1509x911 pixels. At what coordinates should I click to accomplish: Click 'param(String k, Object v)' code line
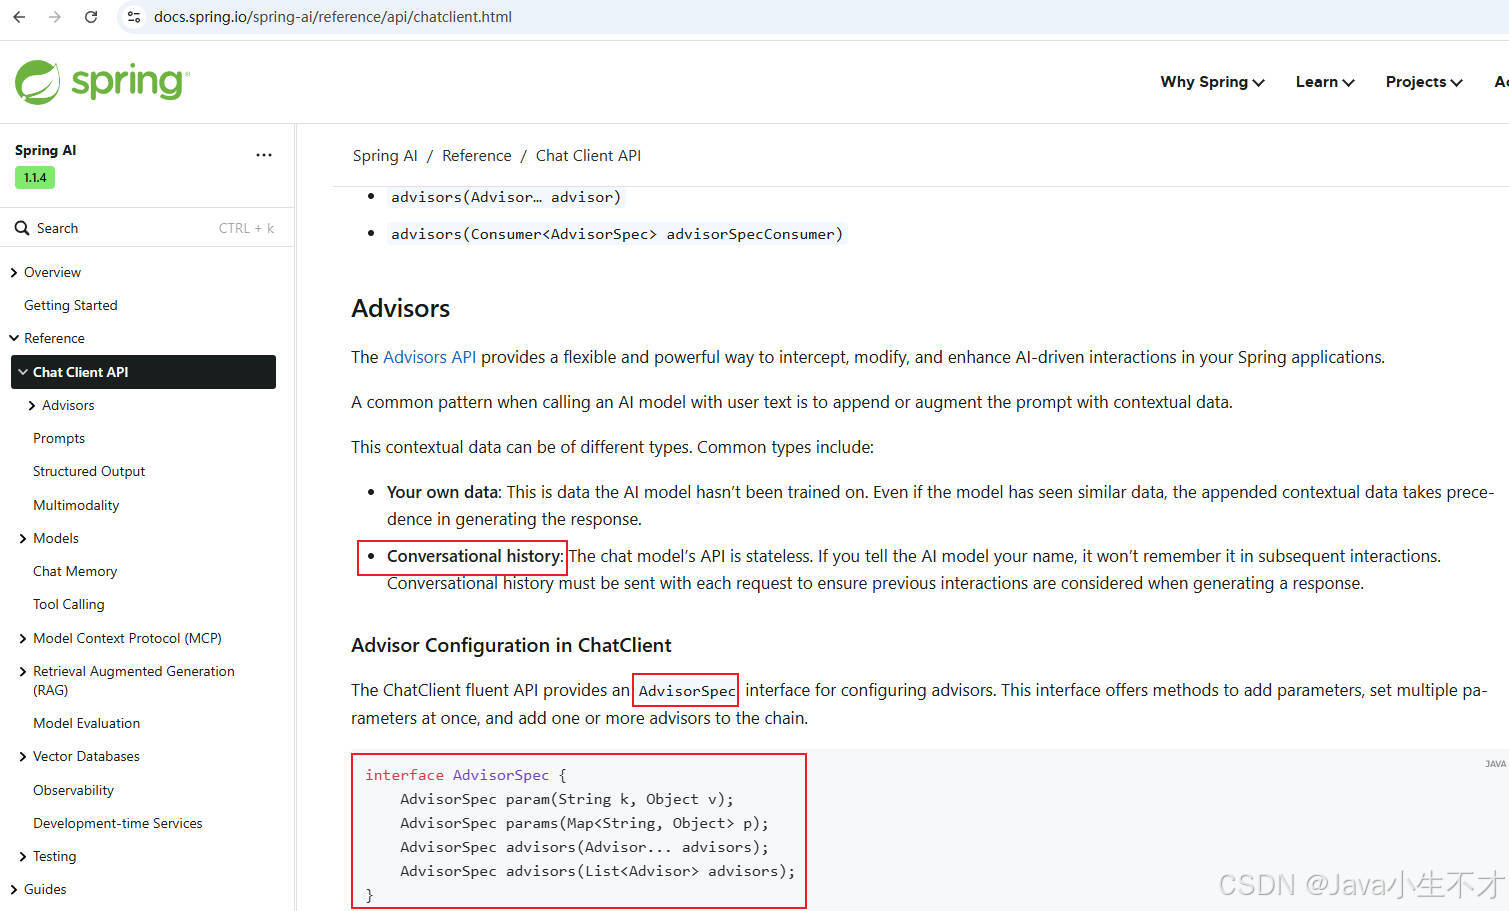coord(567,799)
